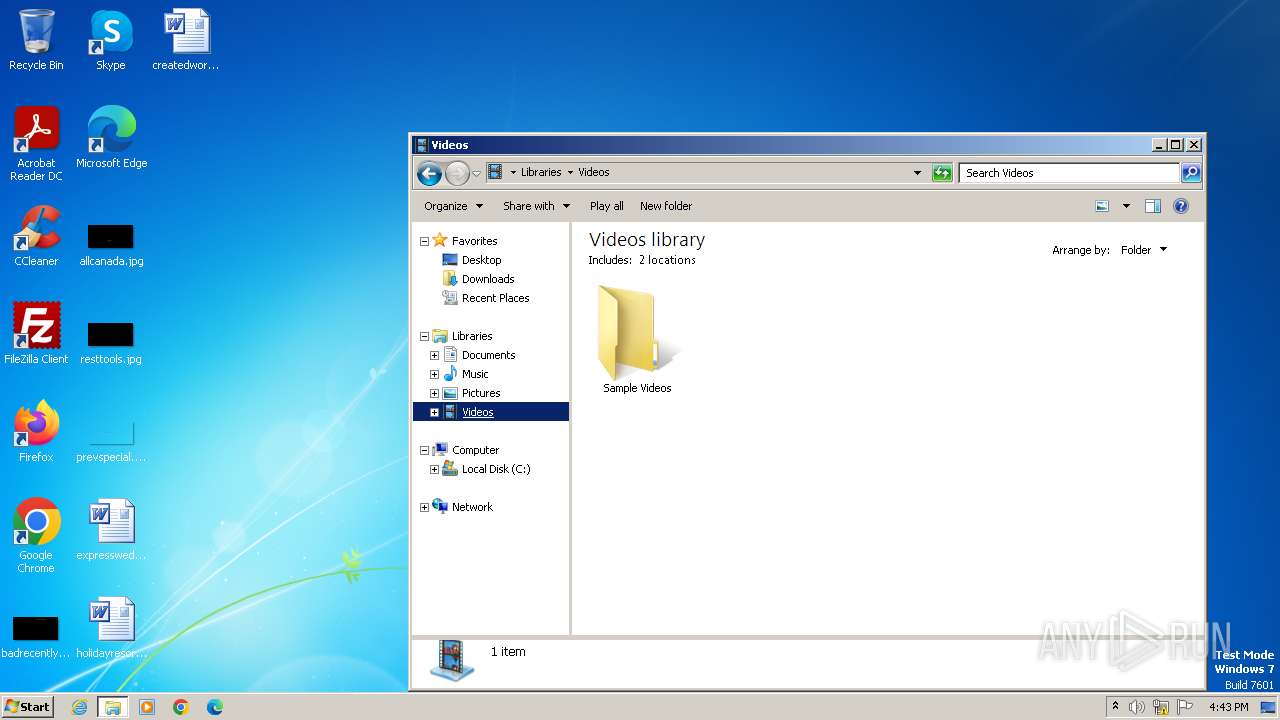Click the Videos breadcrumb in address bar

coord(594,172)
